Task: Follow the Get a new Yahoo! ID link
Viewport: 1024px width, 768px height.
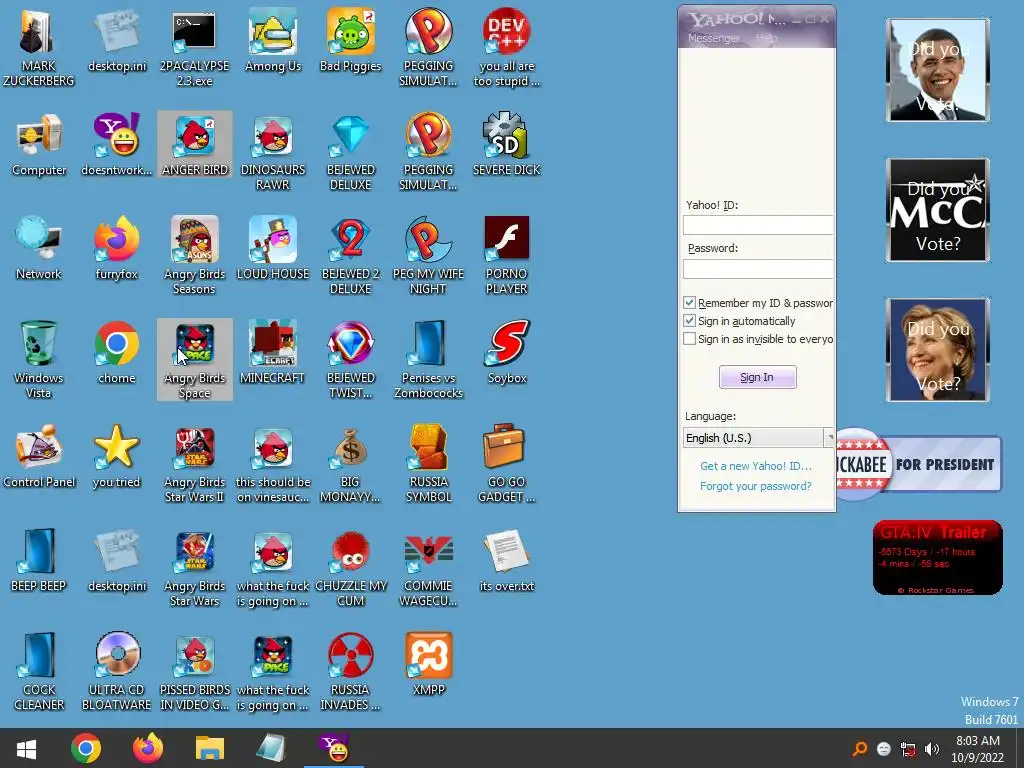Action: (x=756, y=466)
